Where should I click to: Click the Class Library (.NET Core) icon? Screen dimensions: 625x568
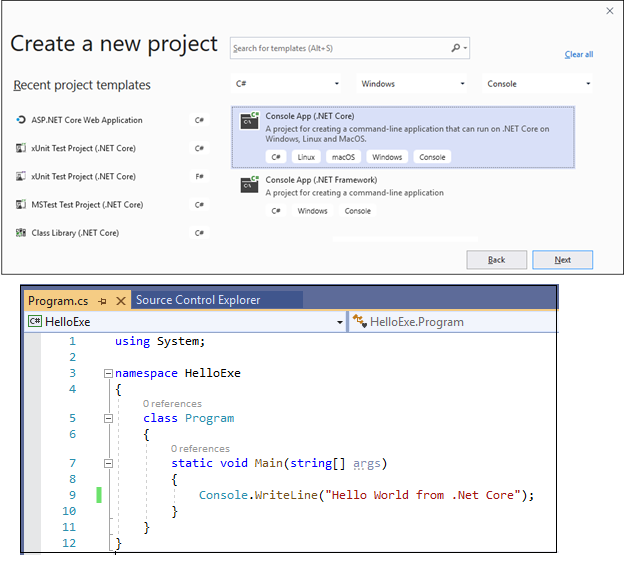click(21, 233)
